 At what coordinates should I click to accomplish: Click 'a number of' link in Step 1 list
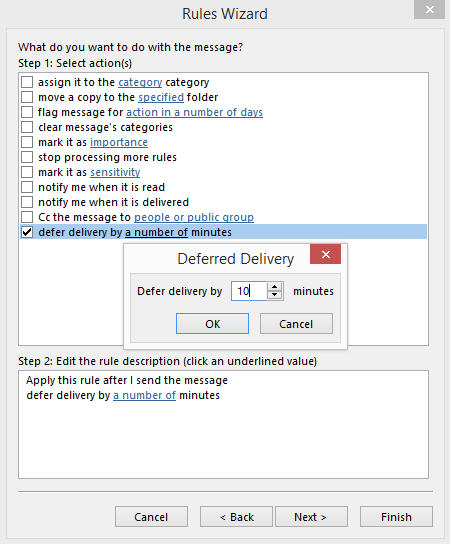(156, 232)
